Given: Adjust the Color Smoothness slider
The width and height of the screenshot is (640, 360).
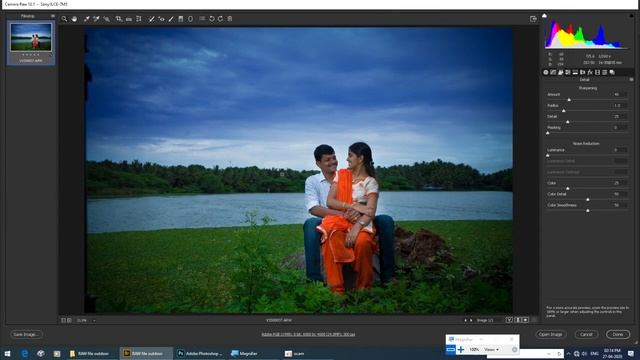Looking at the screenshot, I should [x=588, y=210].
